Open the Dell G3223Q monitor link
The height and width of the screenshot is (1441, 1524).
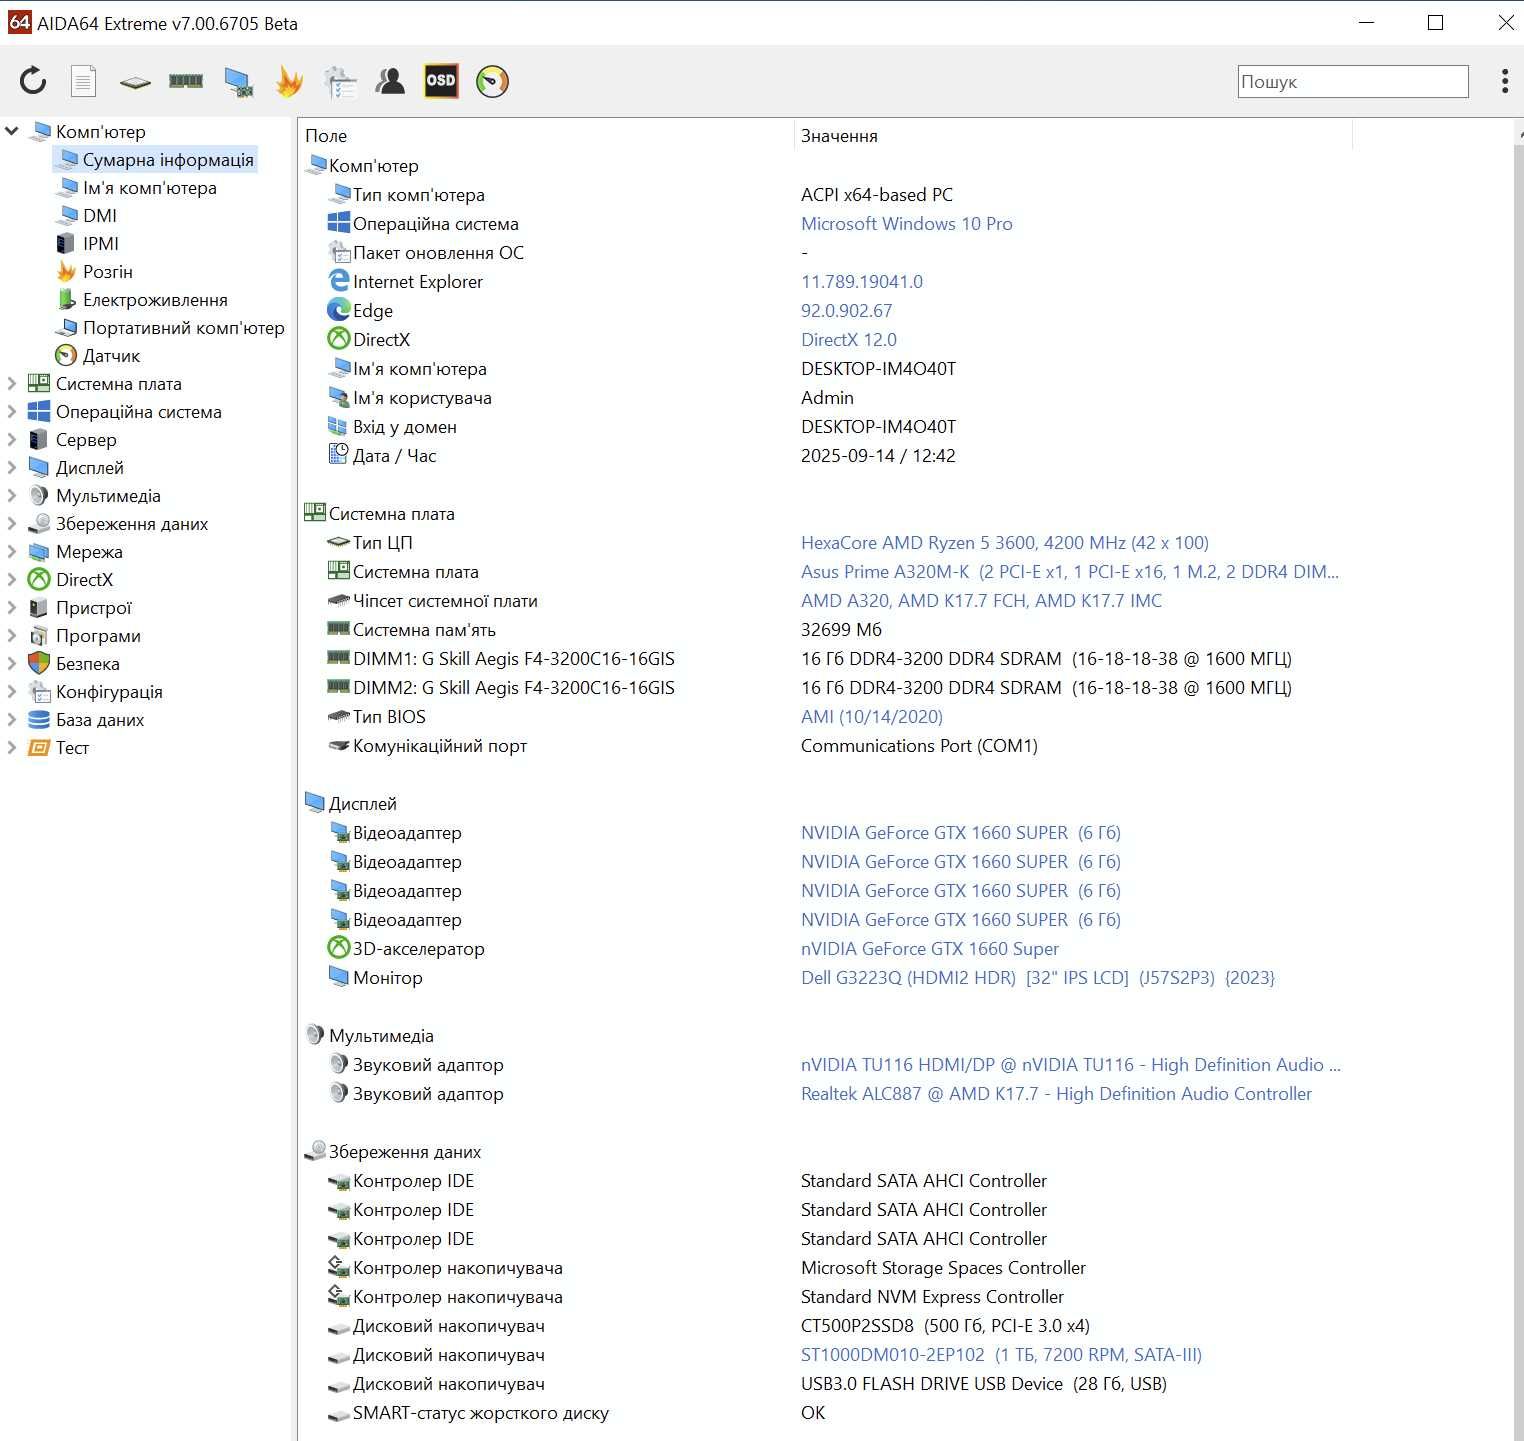click(1037, 977)
